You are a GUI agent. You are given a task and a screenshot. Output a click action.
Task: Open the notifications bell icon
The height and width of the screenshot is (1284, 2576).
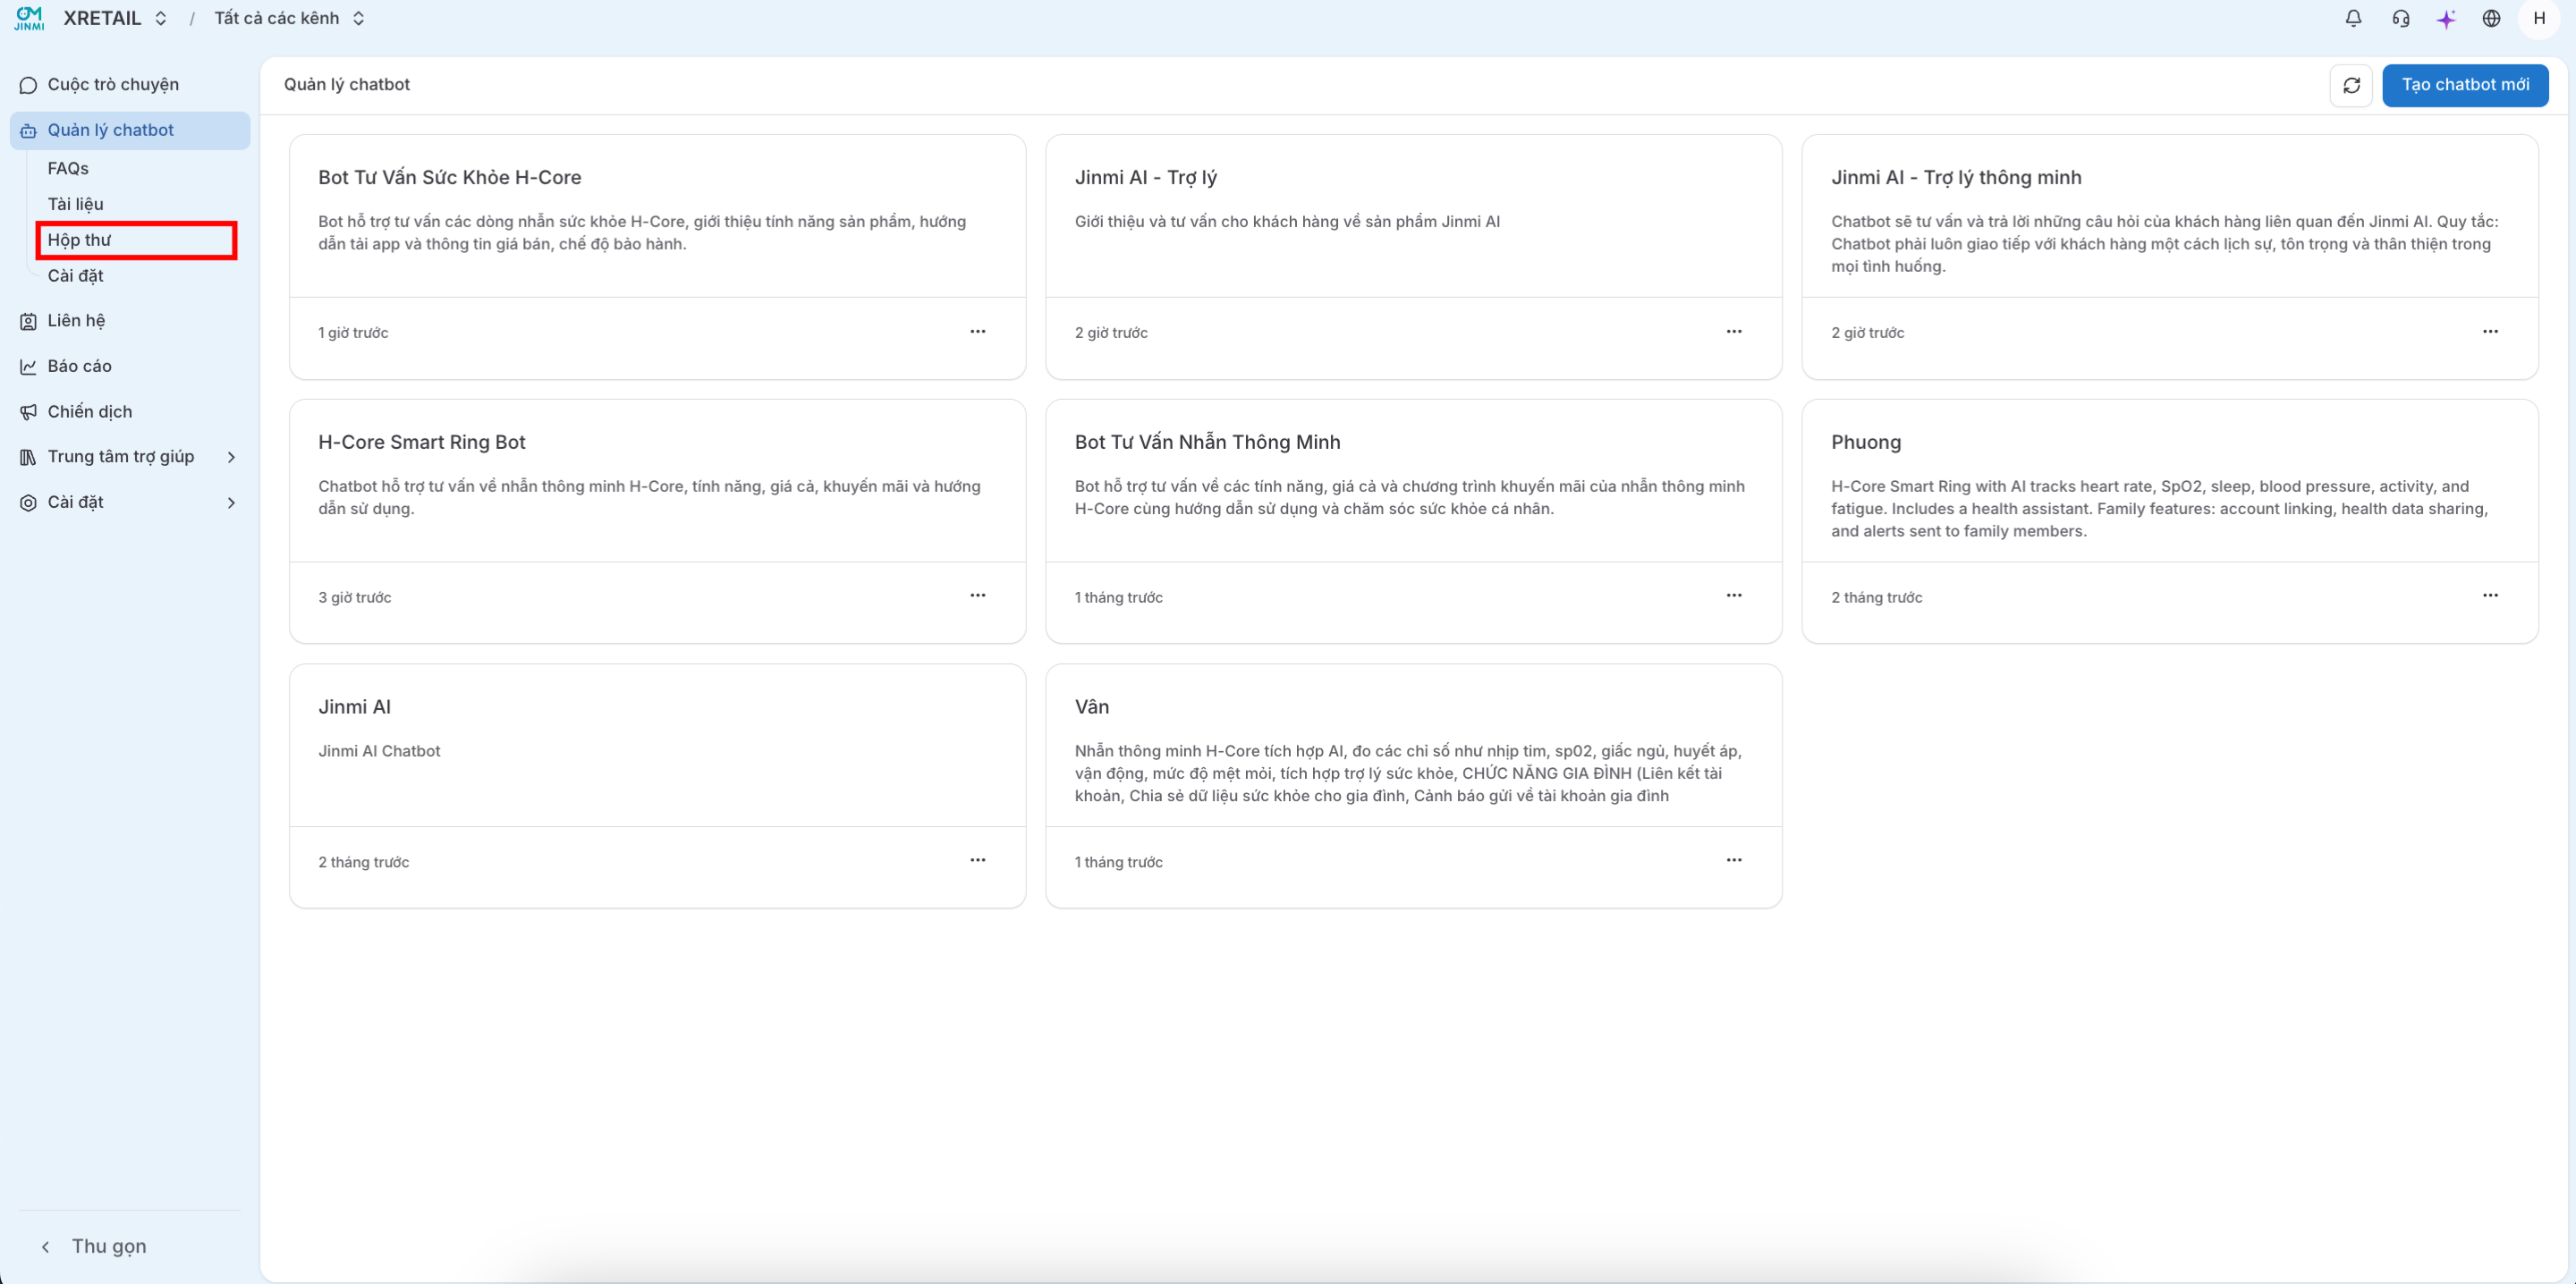point(2353,18)
